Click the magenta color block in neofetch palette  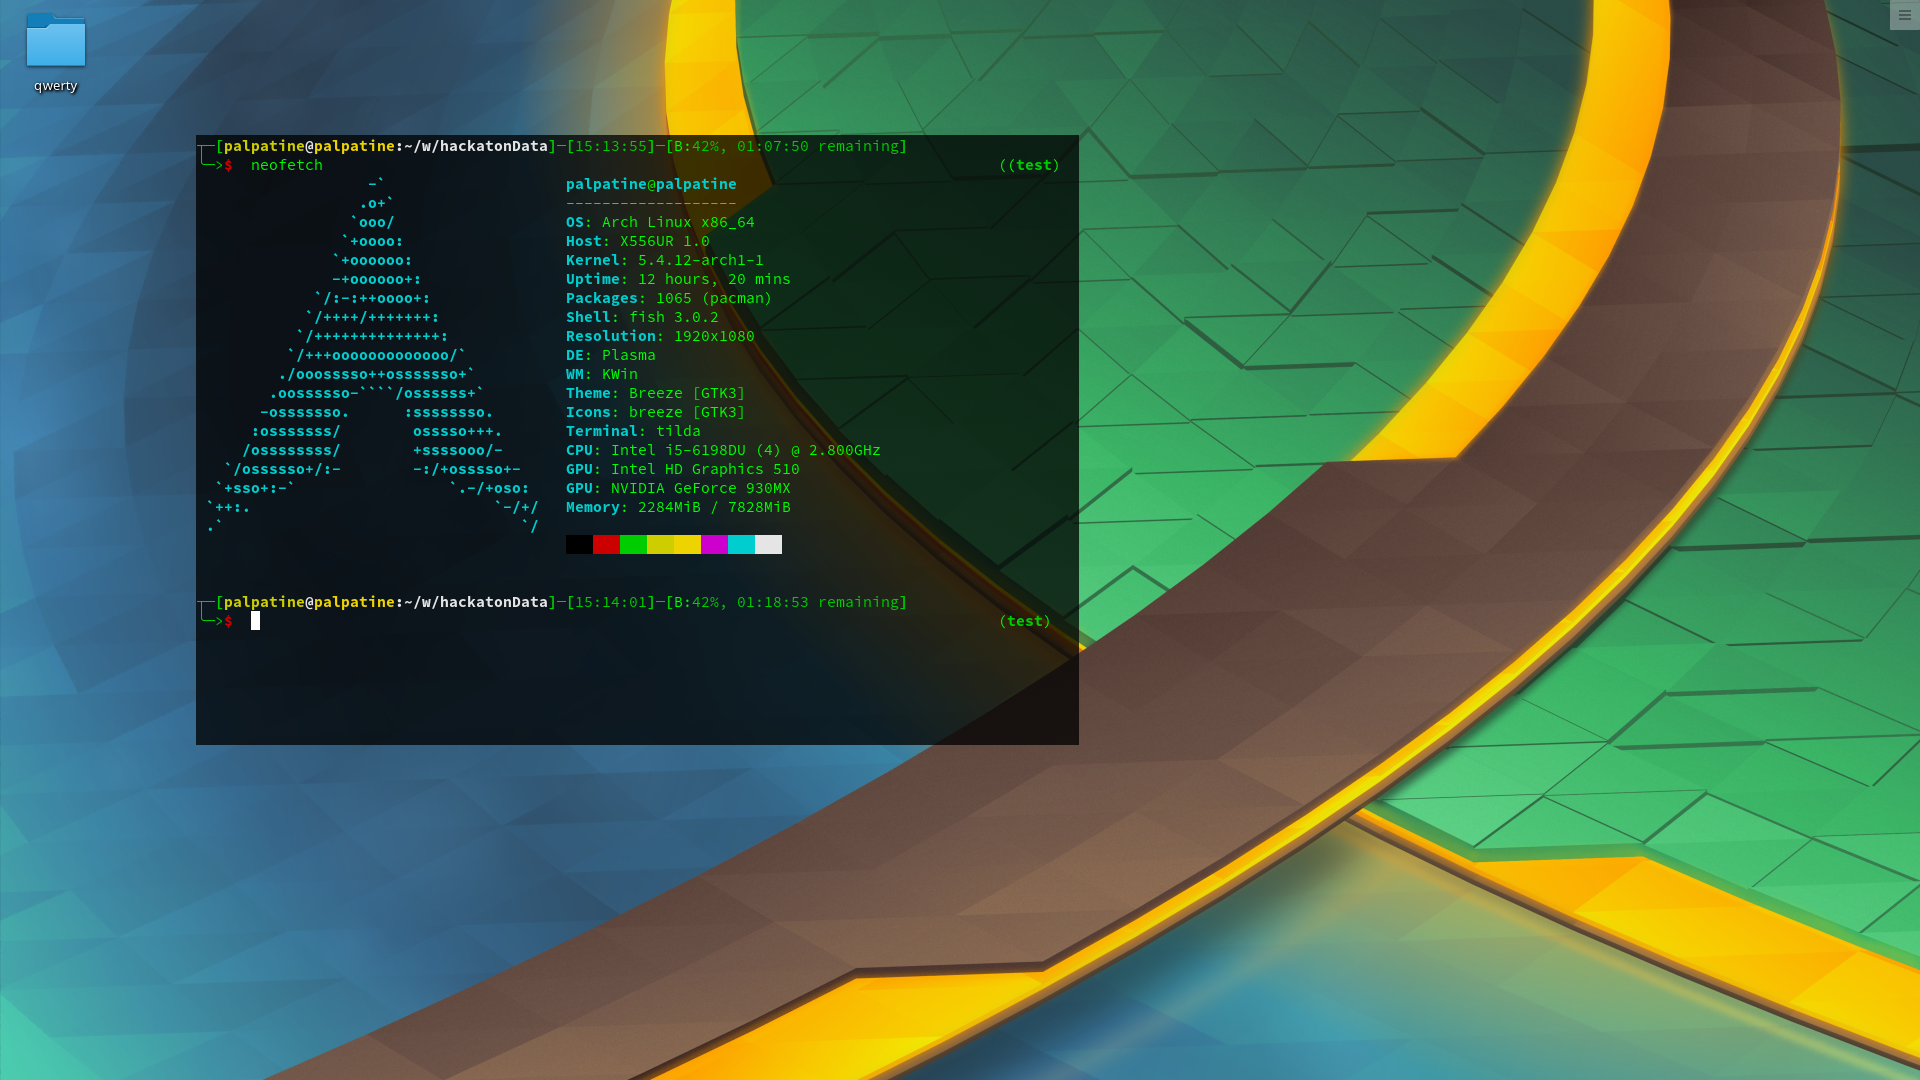click(714, 544)
